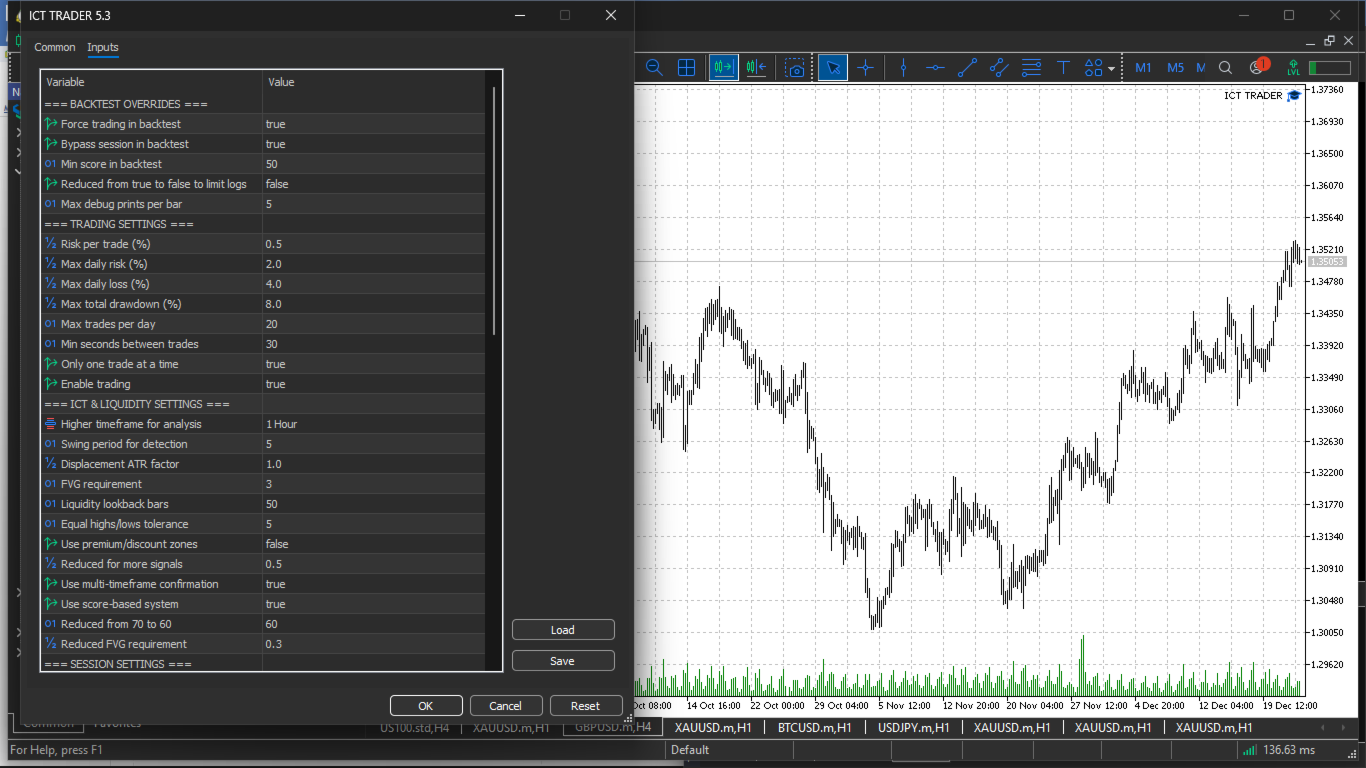Select the 'Only one trade at a time' value
The height and width of the screenshot is (768, 1366).
point(374,364)
